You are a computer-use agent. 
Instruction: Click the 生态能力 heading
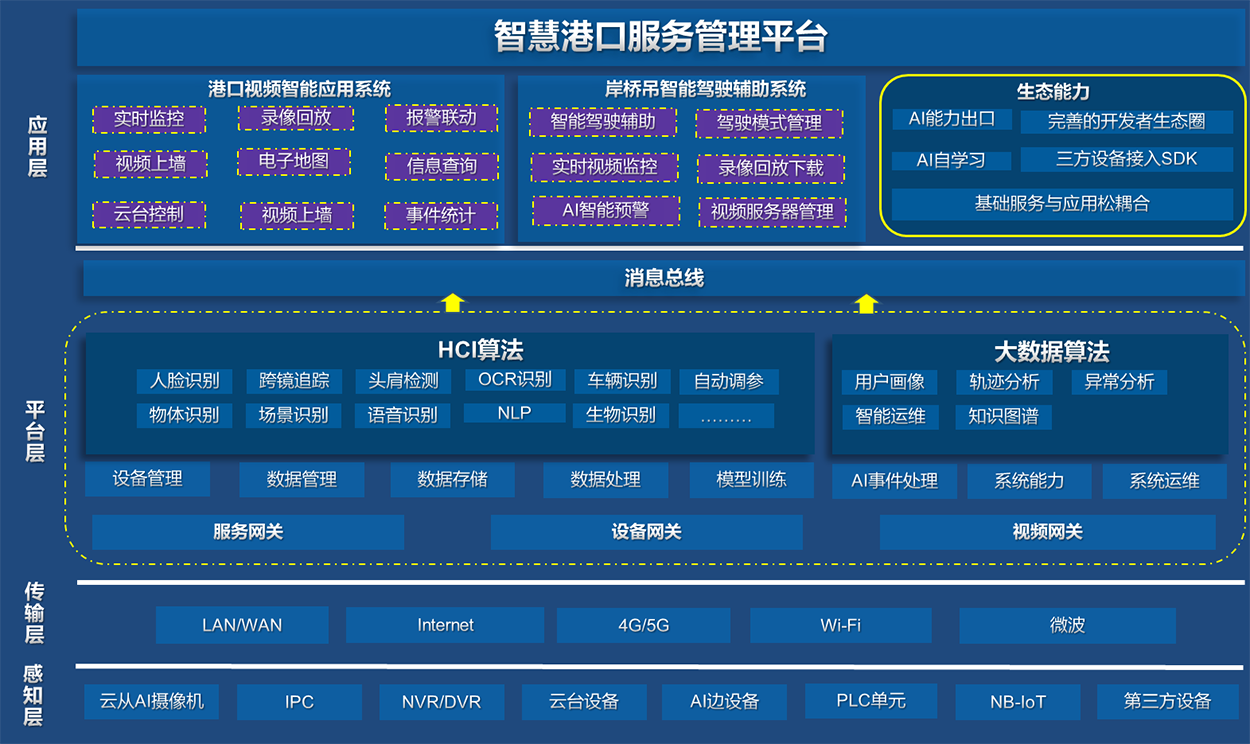pos(1053,92)
